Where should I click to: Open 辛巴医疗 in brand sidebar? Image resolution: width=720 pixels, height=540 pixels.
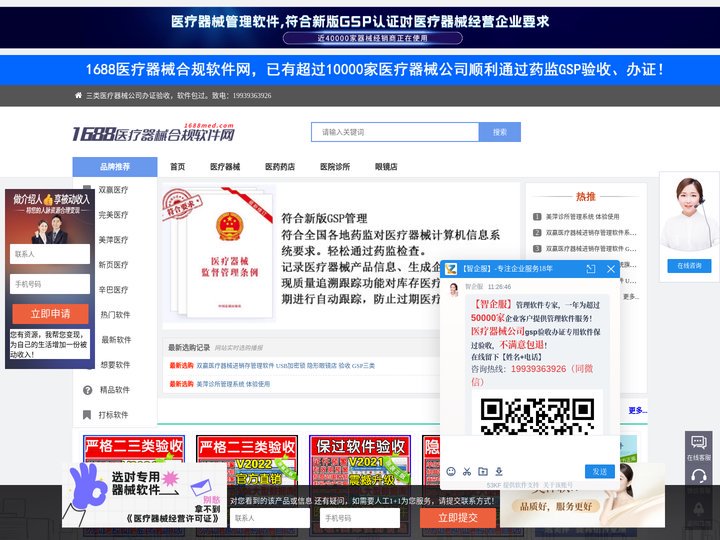coord(113,290)
